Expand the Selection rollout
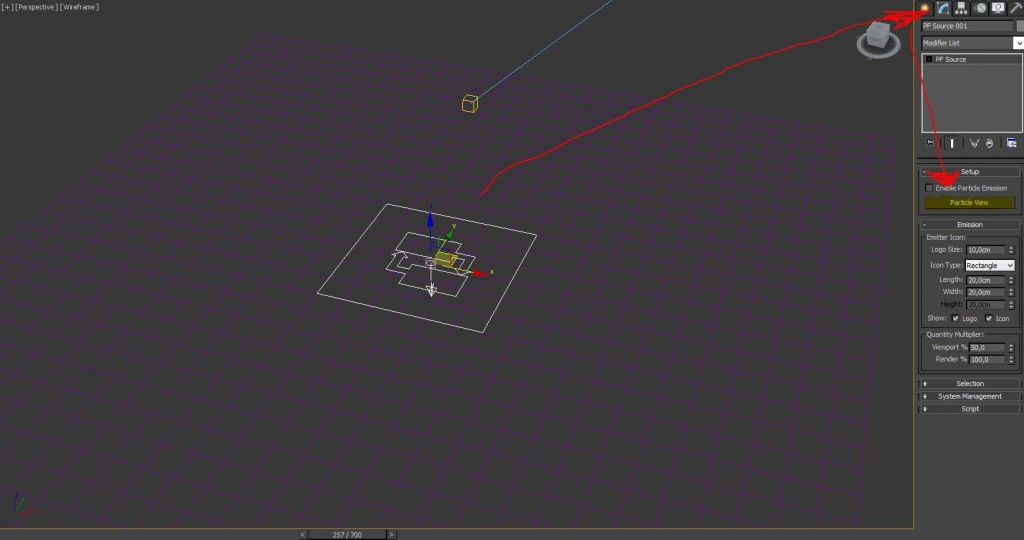 [969, 383]
